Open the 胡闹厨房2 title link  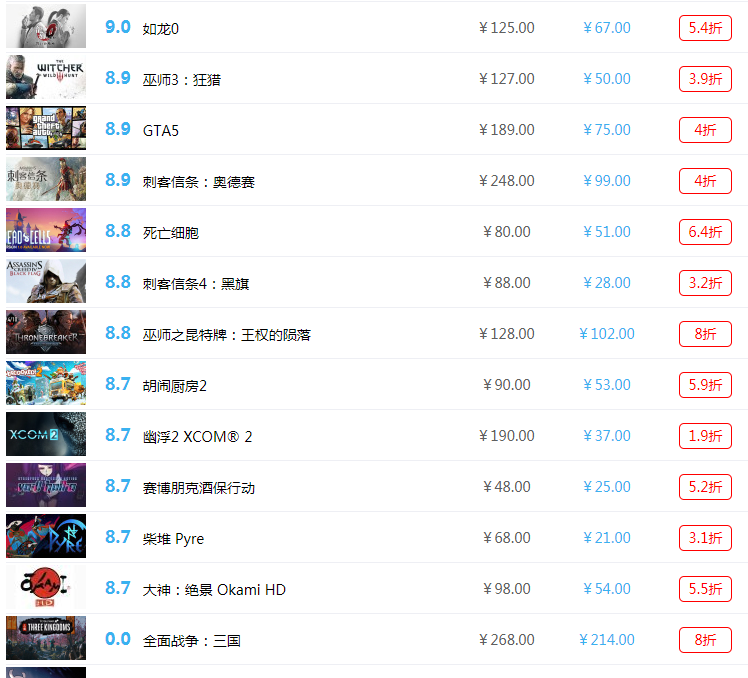[x=175, y=386]
